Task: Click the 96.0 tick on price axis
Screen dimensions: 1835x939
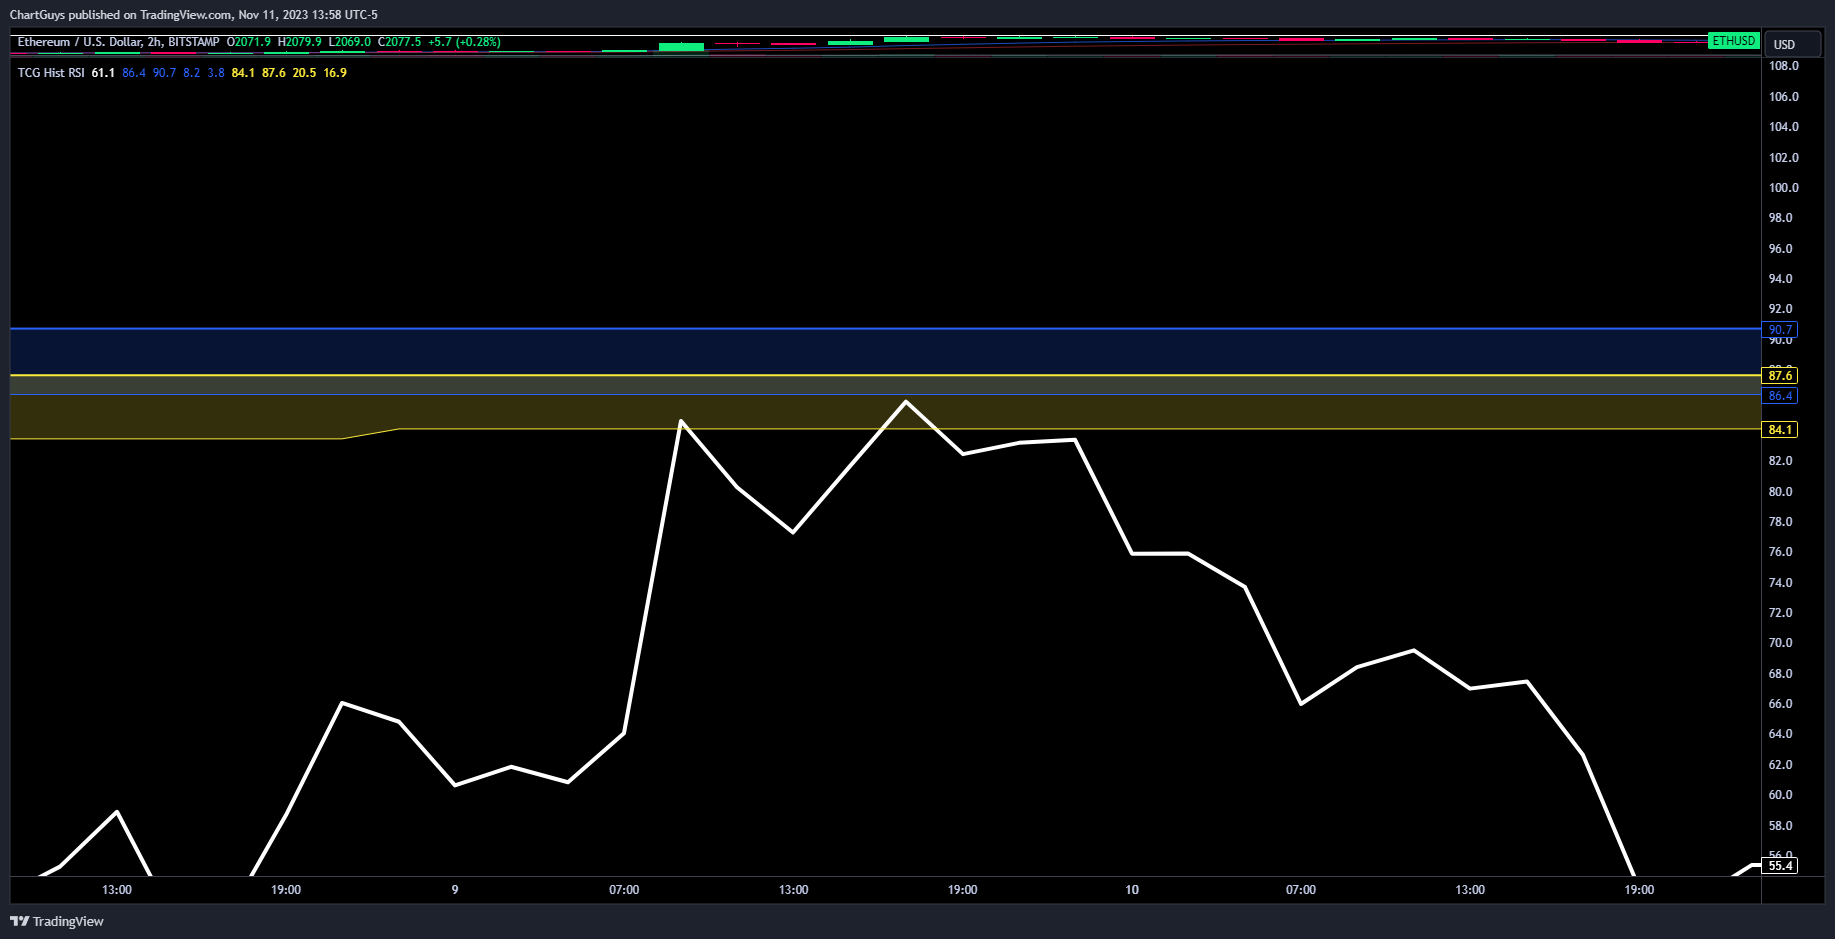Action: [x=1780, y=248]
